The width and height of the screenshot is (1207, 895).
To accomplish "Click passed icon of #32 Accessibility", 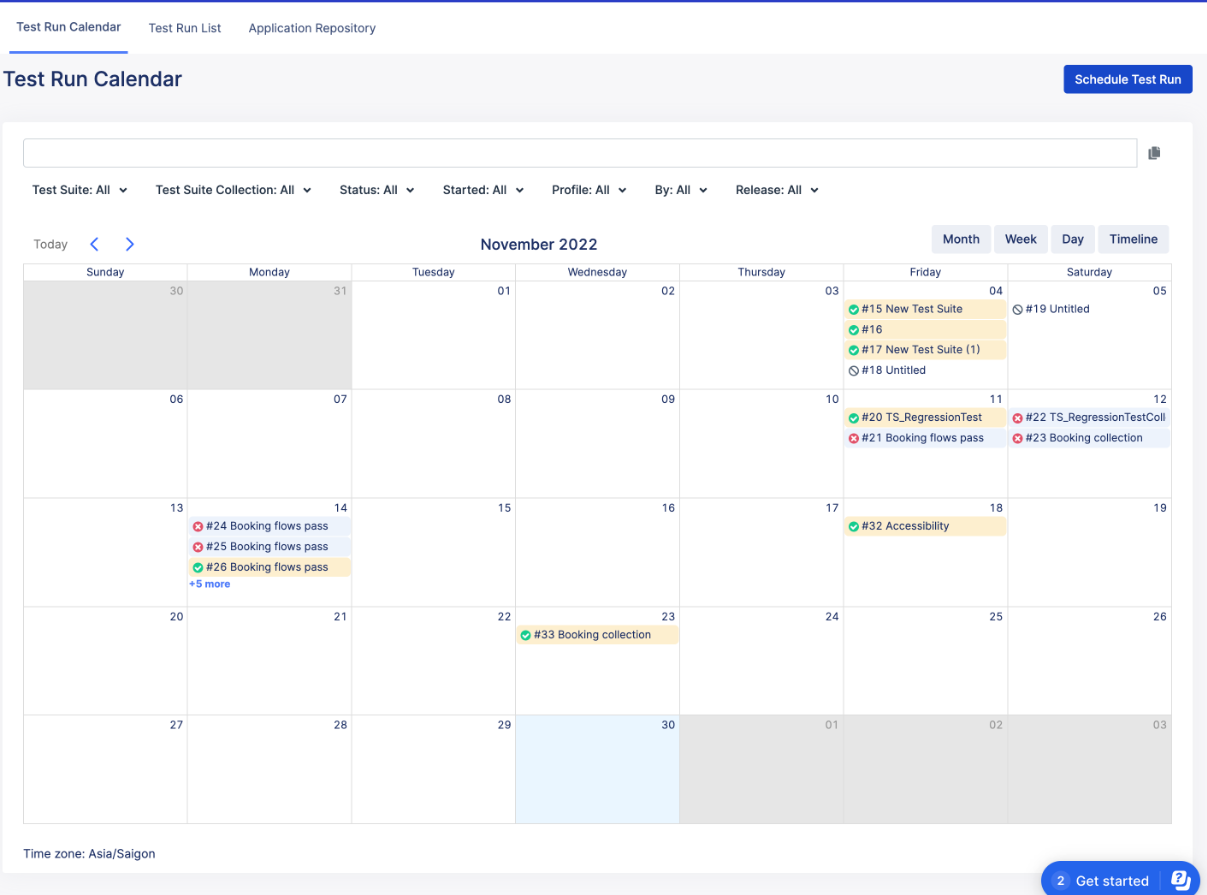I will (x=854, y=526).
